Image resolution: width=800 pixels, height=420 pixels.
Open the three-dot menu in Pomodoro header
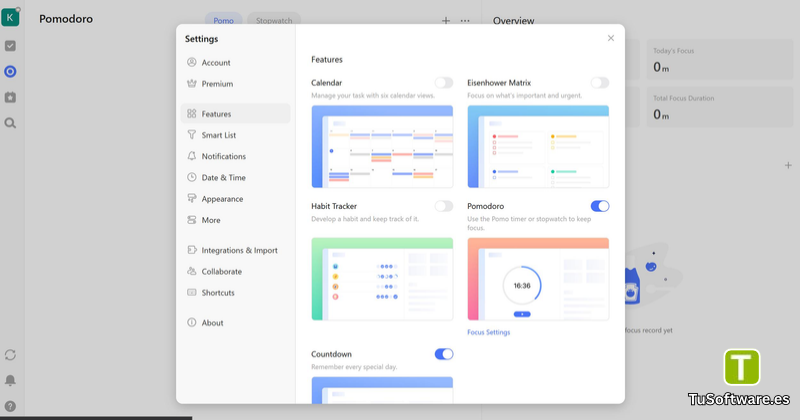point(465,20)
